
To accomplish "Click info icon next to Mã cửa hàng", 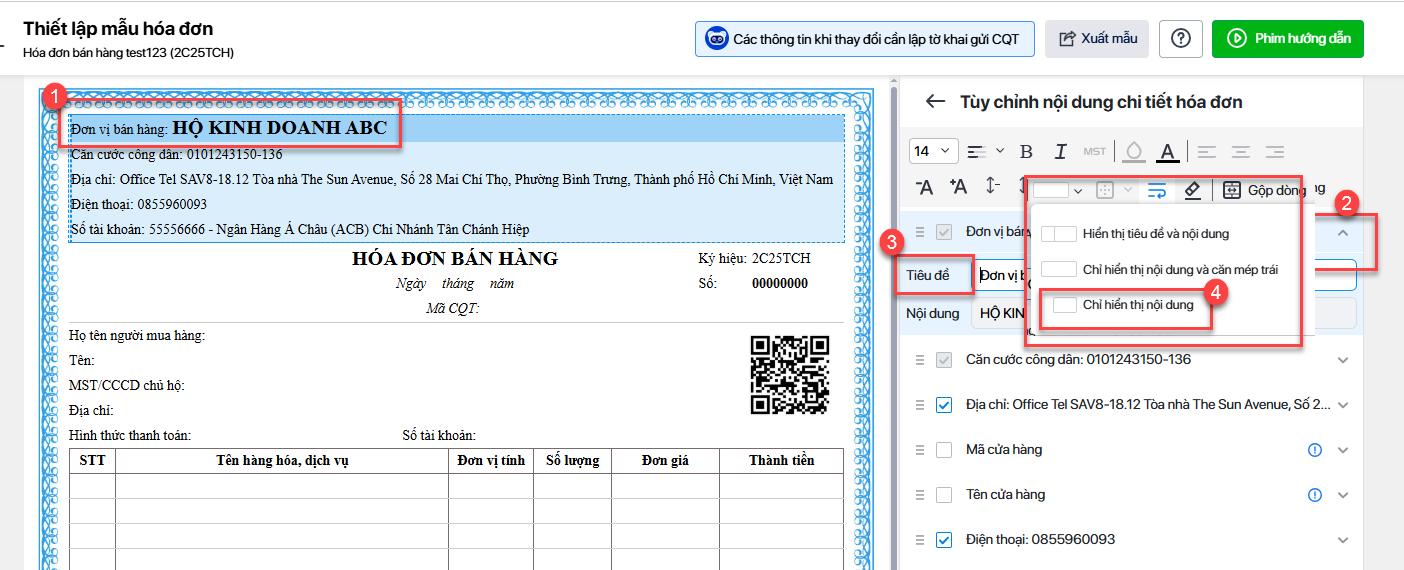I will pyautogui.click(x=1315, y=450).
